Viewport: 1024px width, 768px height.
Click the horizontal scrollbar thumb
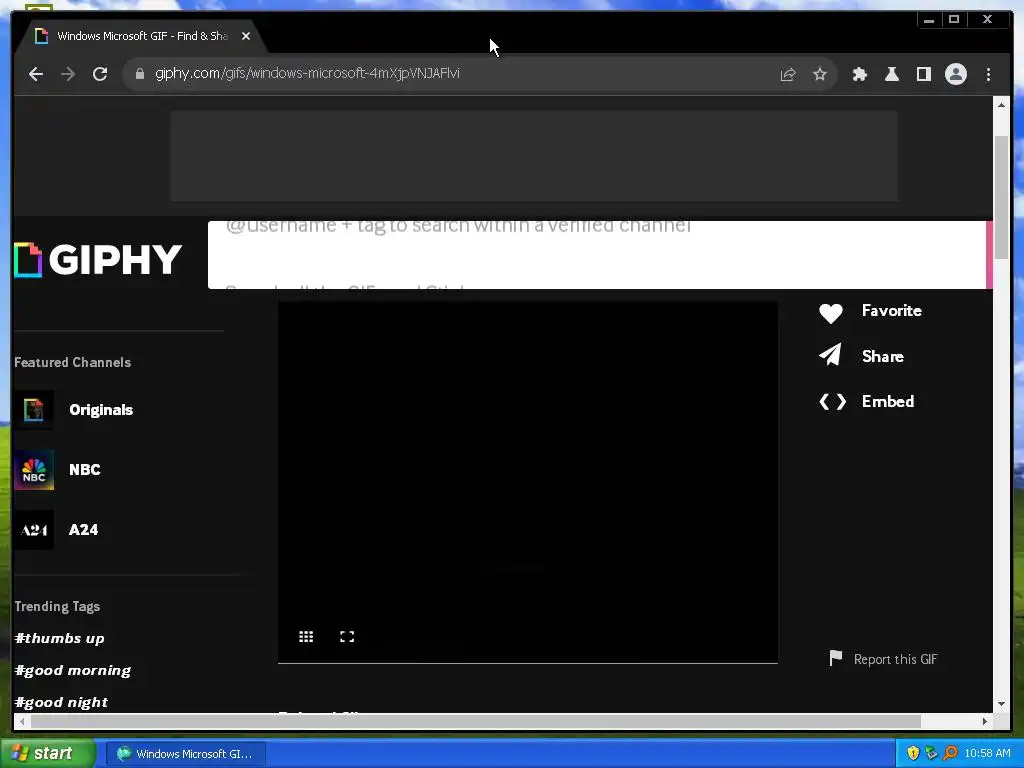tap(476, 722)
